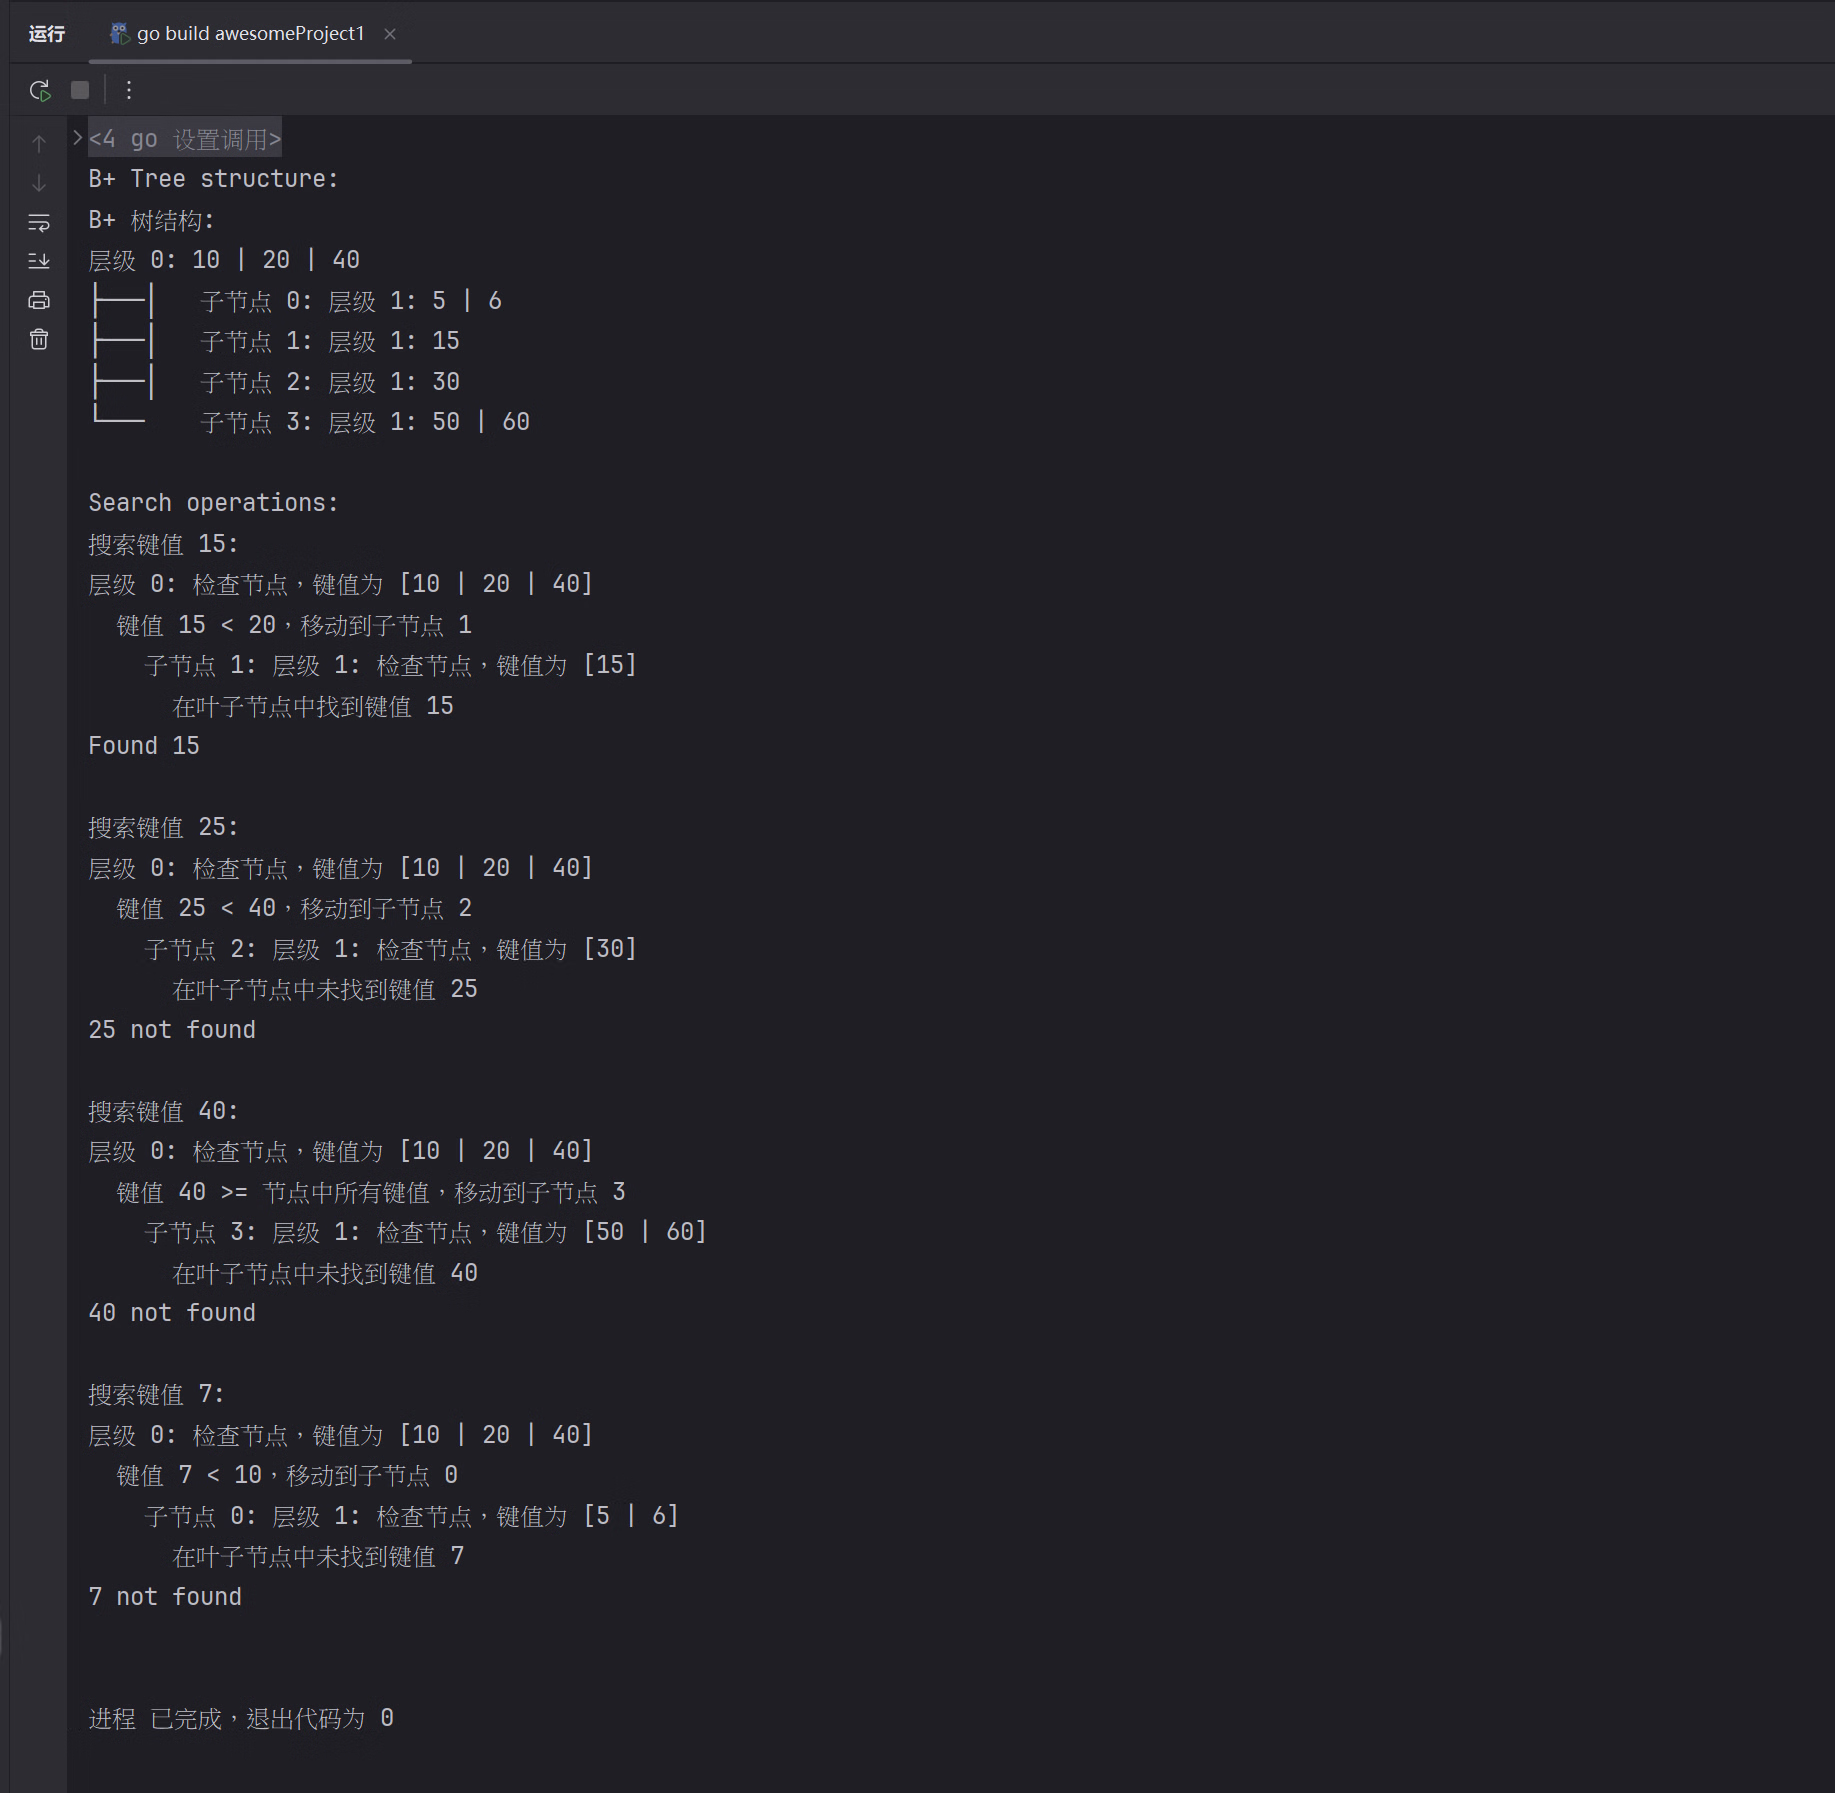Select the 运行 tool window label

click(x=47, y=34)
